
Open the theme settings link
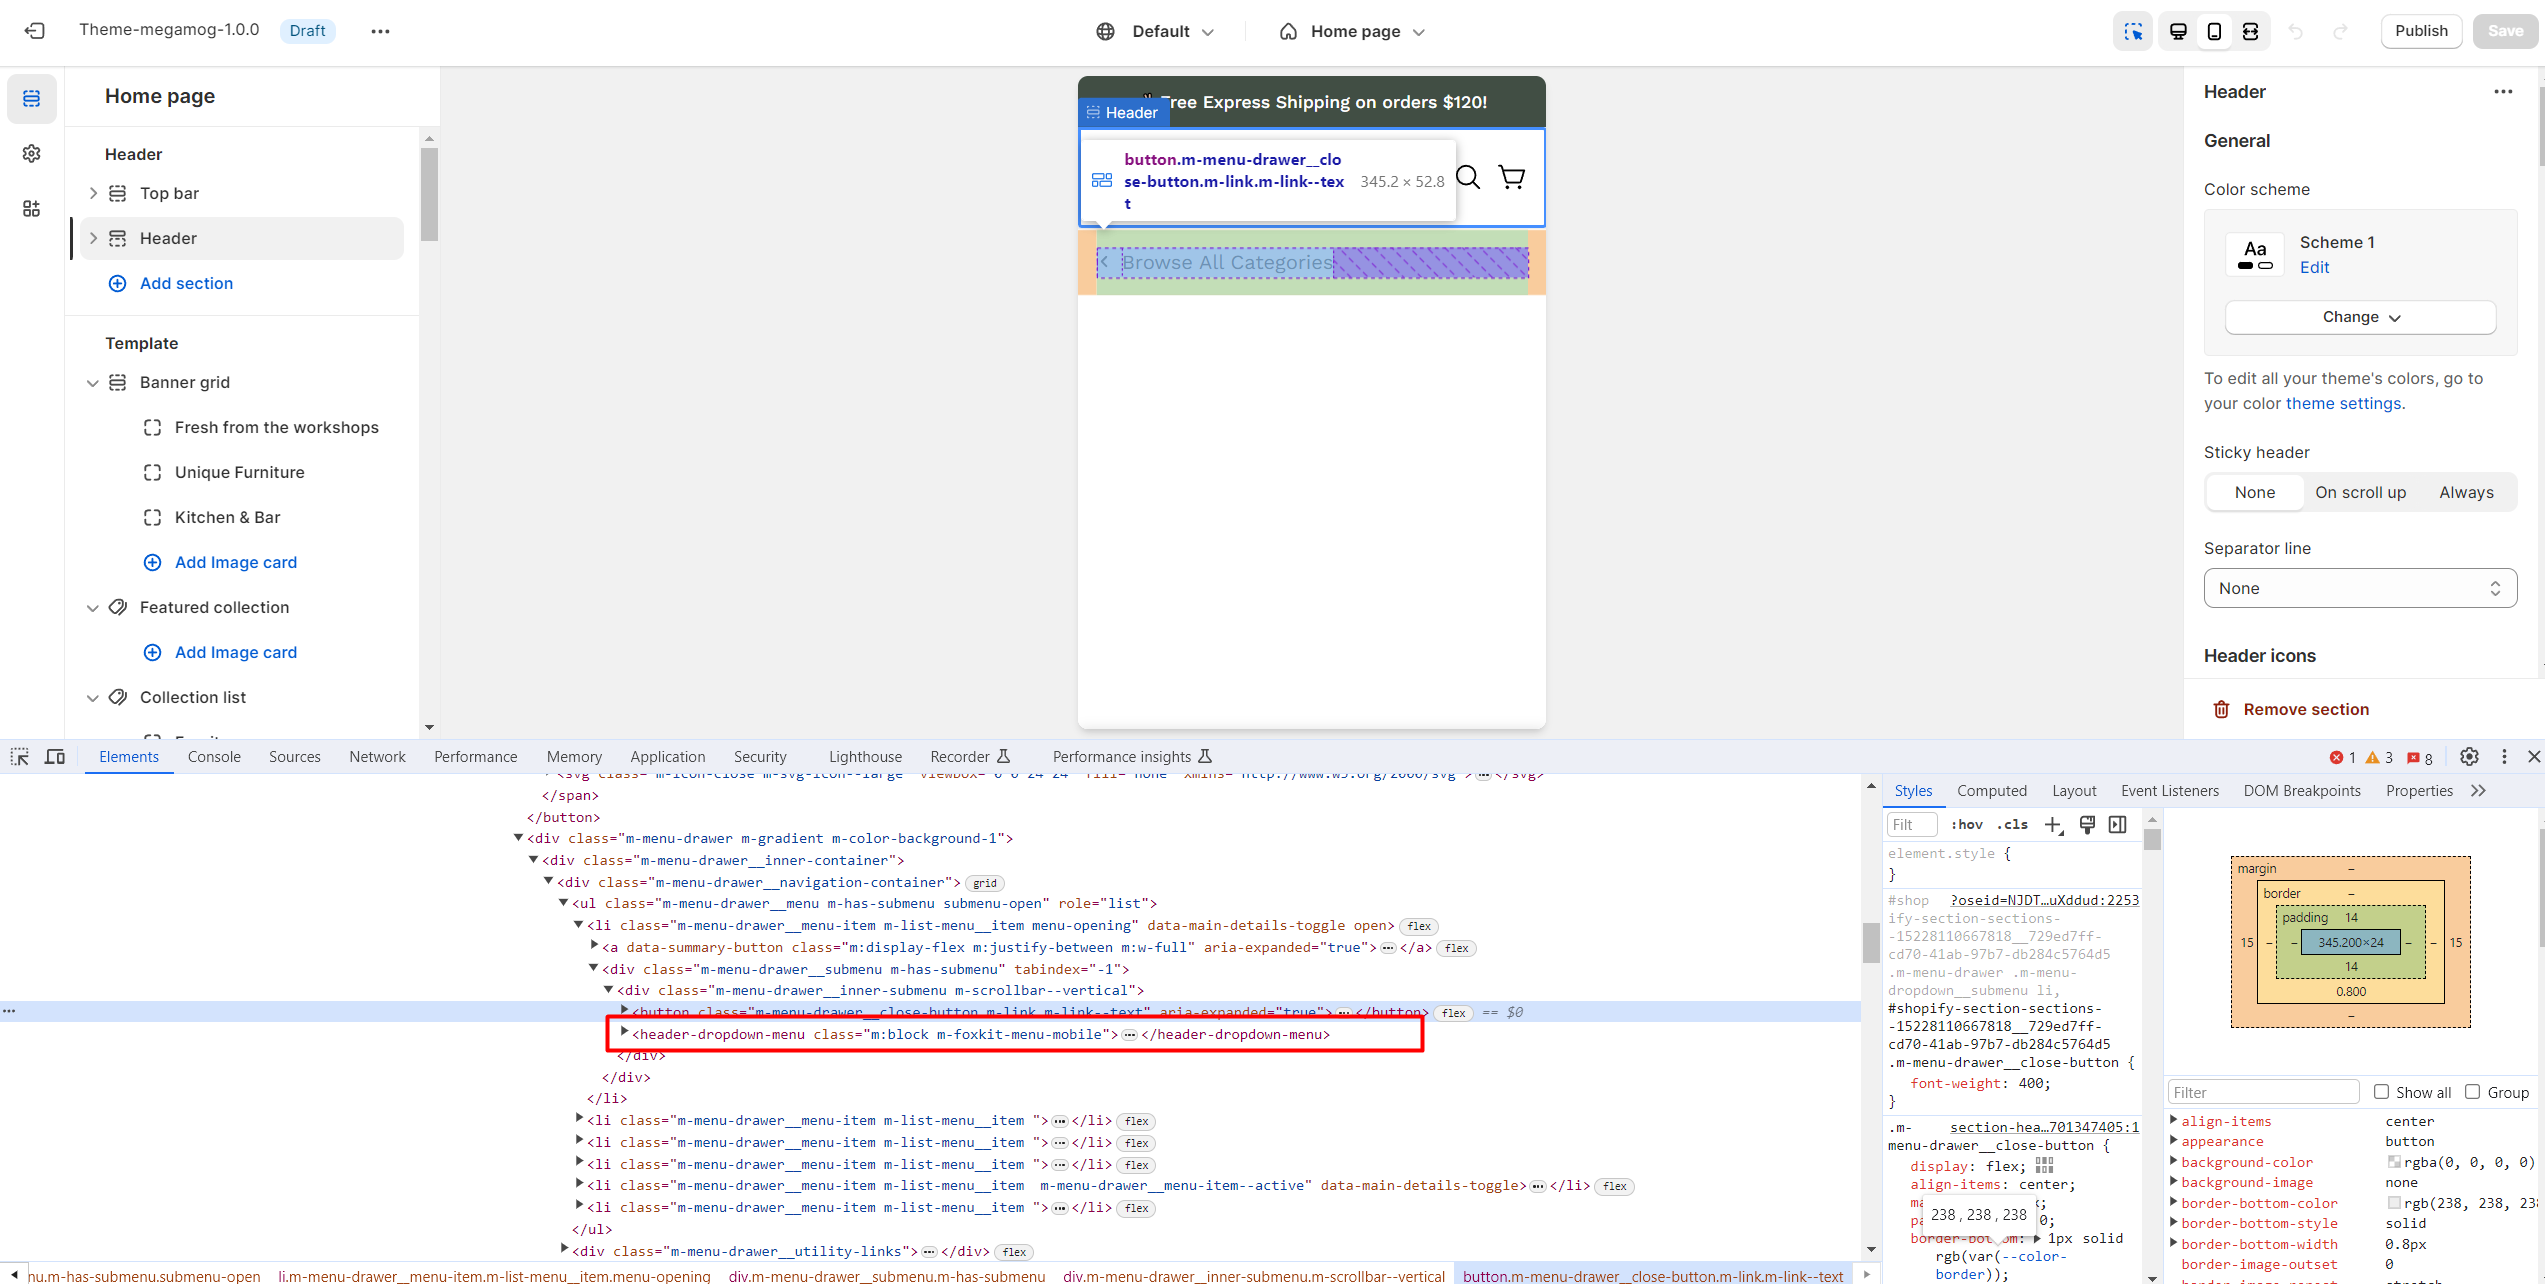2342,403
